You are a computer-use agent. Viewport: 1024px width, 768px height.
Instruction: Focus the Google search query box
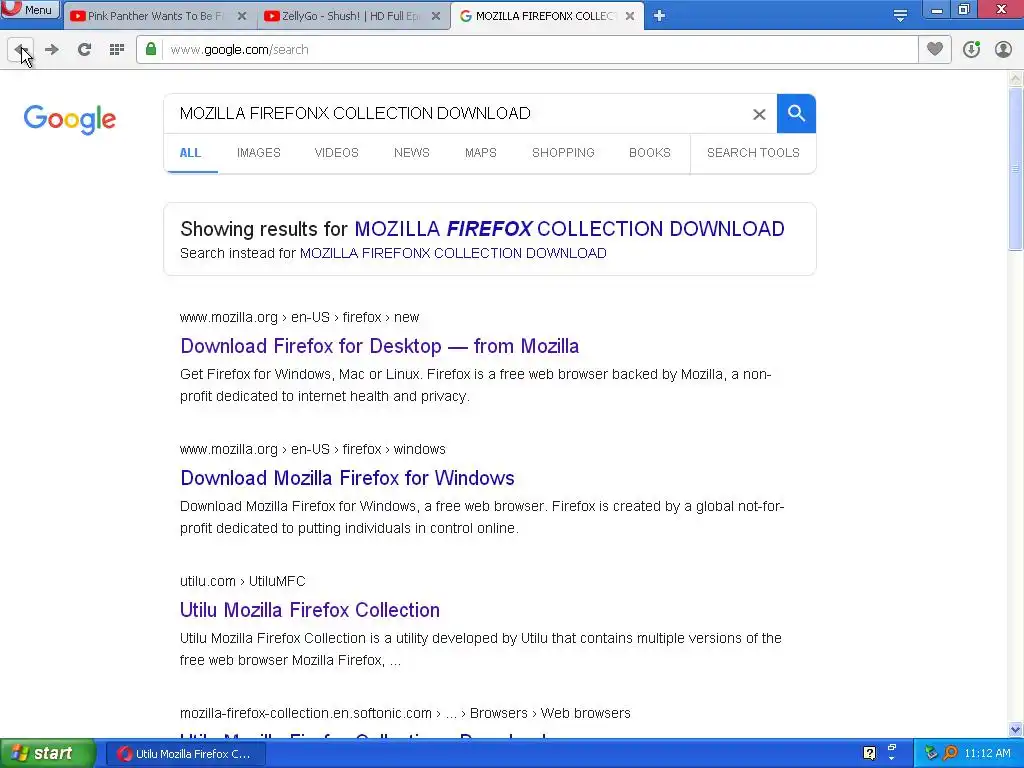(457, 114)
